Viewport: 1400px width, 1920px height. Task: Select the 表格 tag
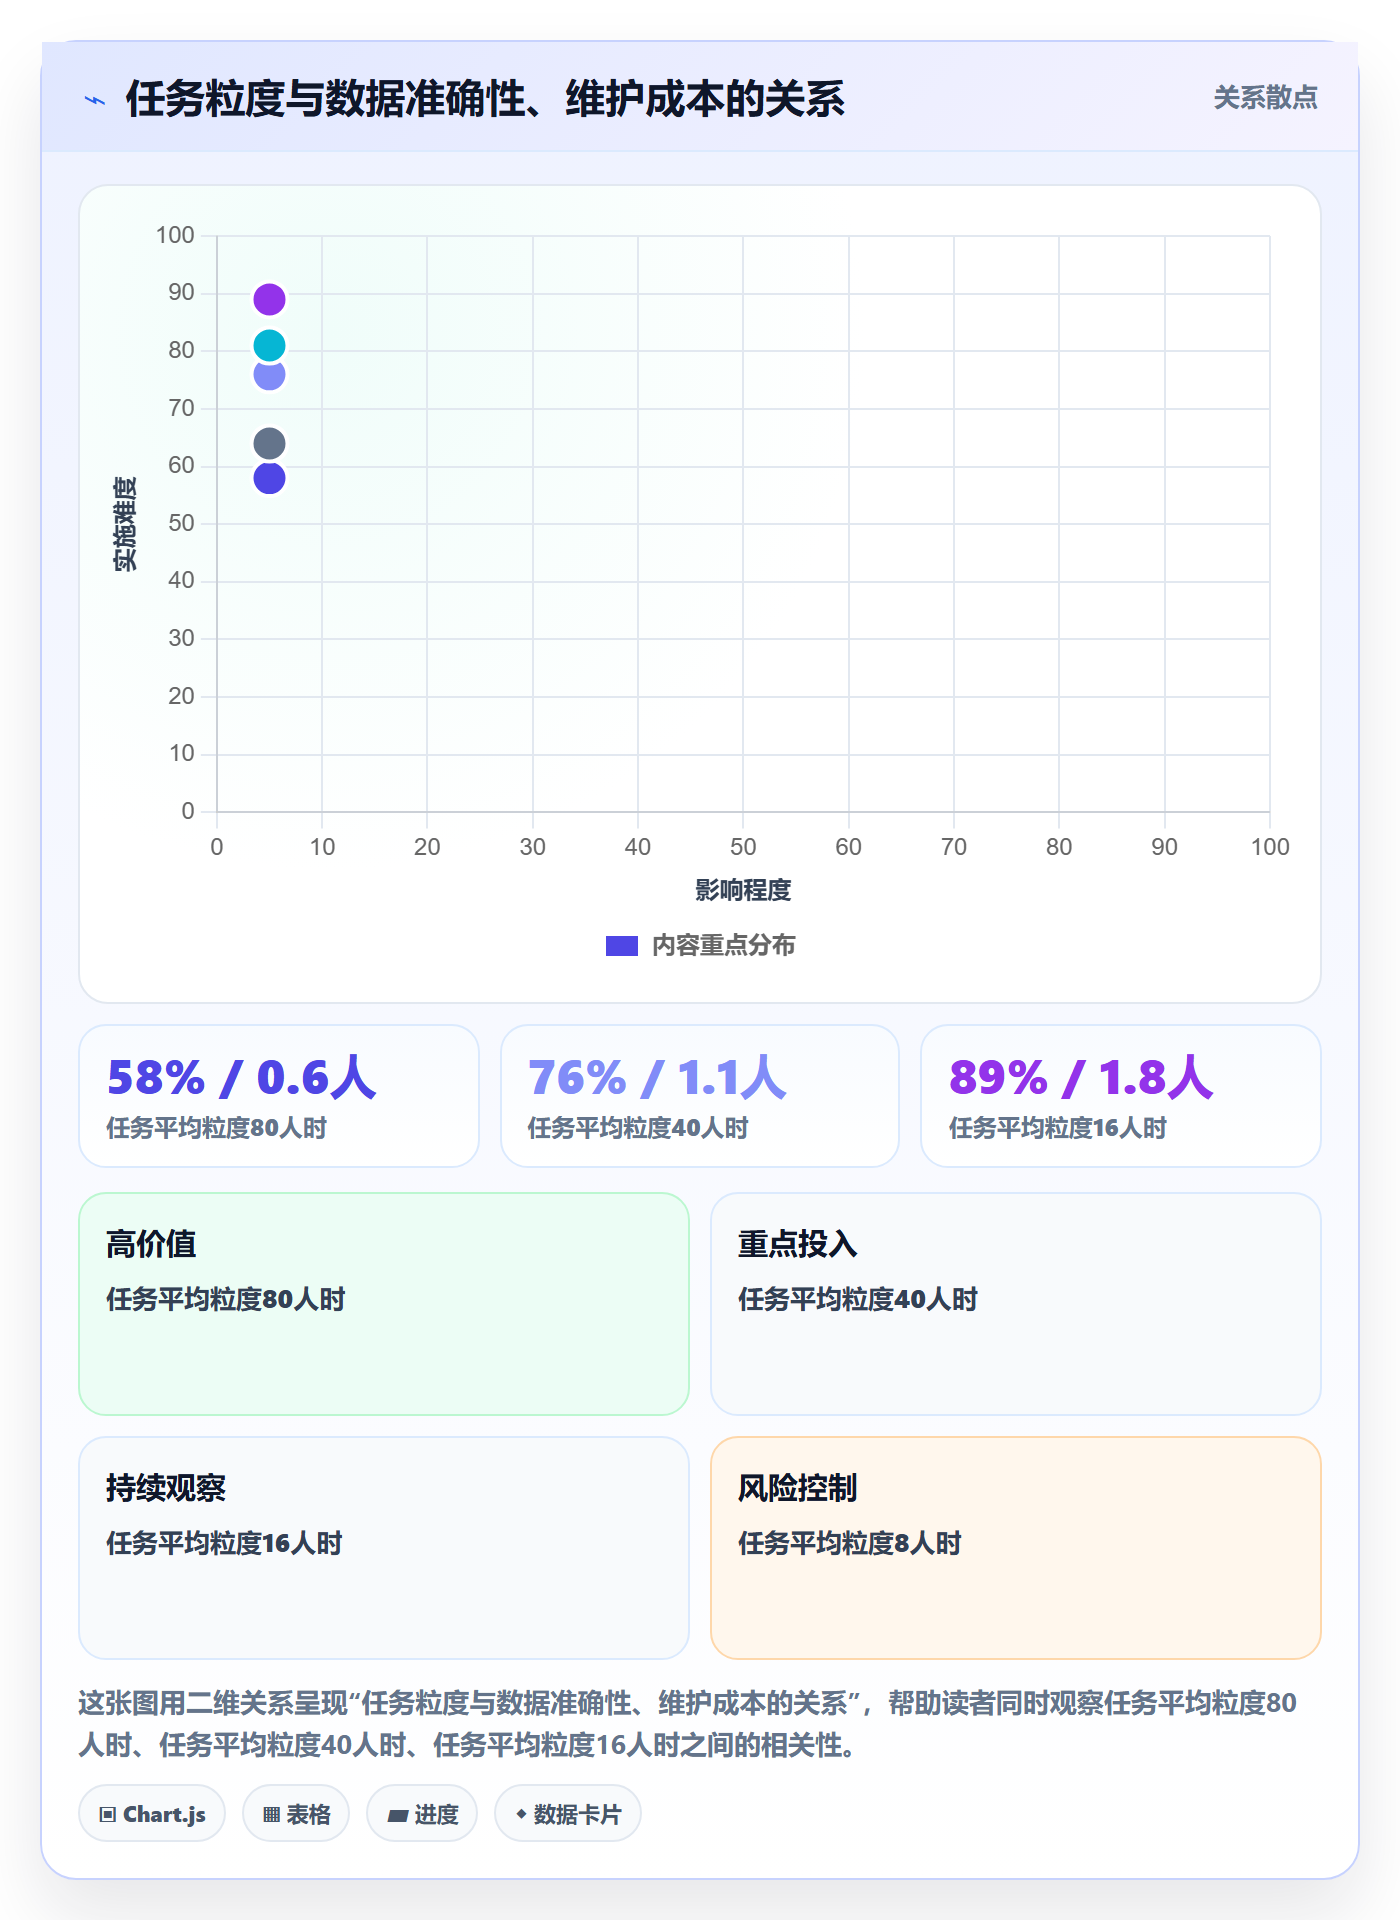click(296, 1813)
